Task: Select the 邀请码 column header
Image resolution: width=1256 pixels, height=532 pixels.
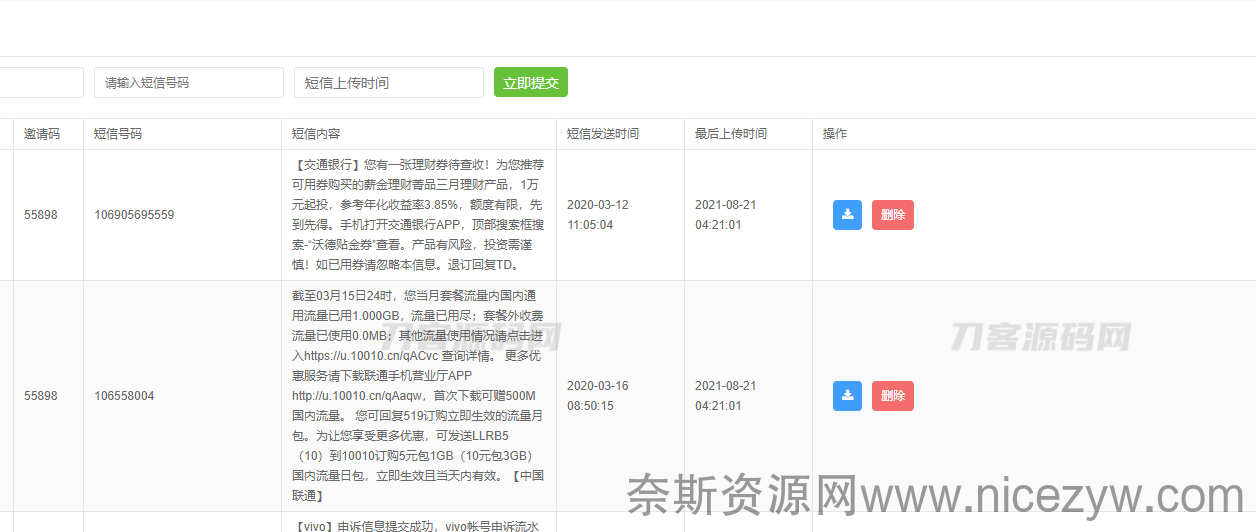Action: (x=42, y=134)
